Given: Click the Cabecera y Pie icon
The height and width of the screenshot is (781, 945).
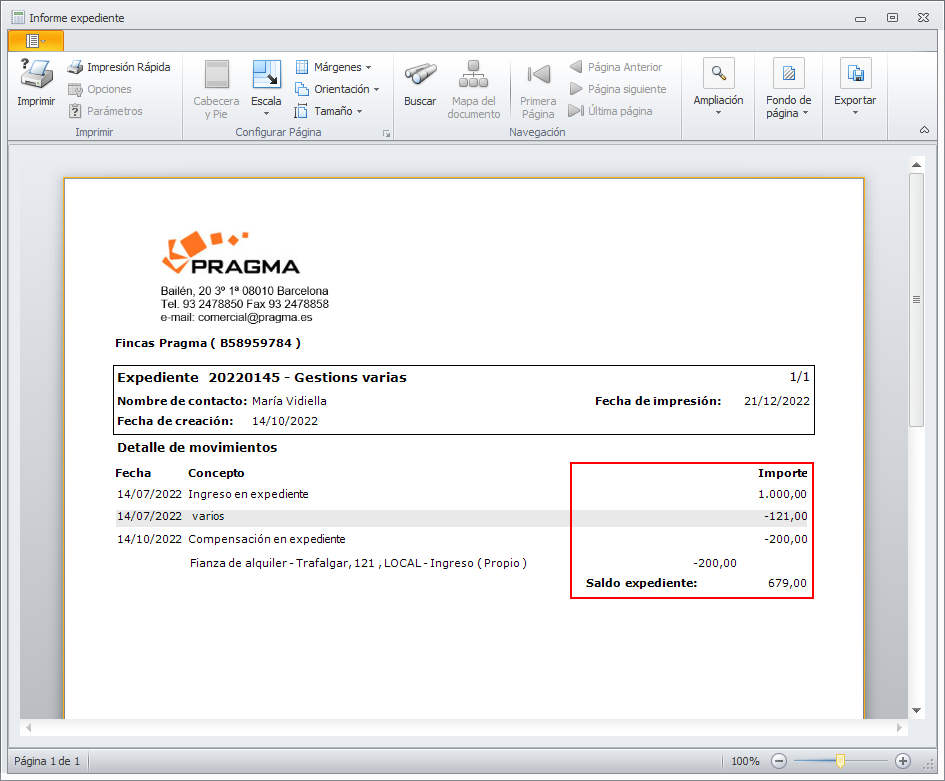Looking at the screenshot, I should coord(216,75).
